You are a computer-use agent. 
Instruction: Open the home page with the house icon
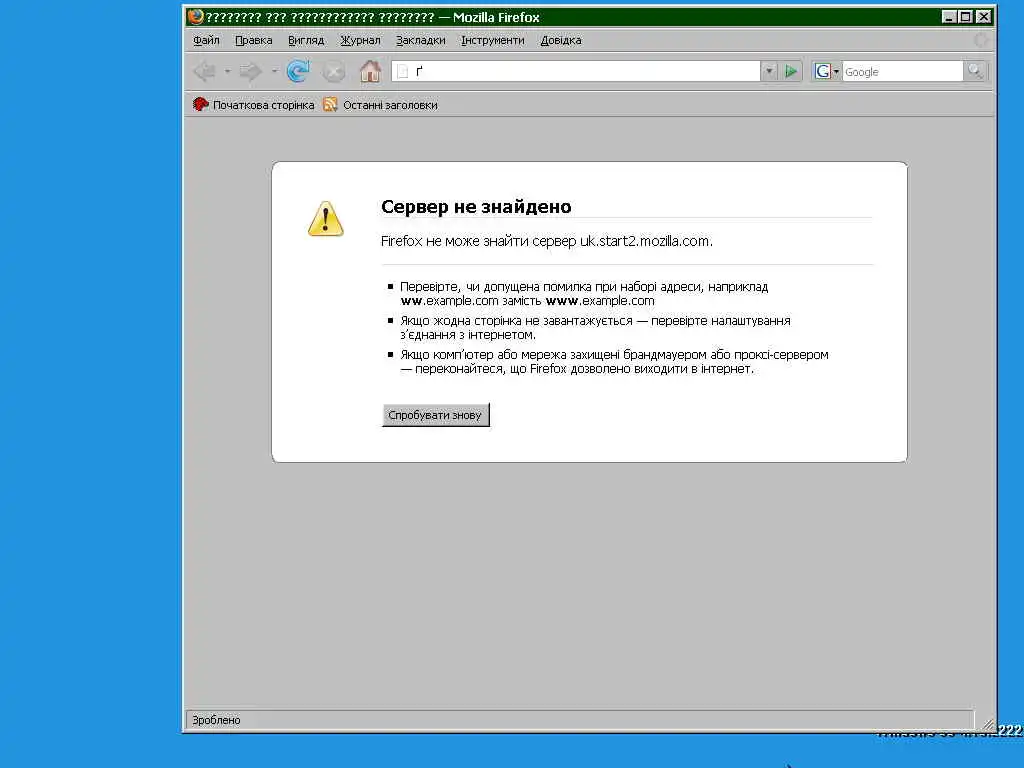(x=370, y=71)
